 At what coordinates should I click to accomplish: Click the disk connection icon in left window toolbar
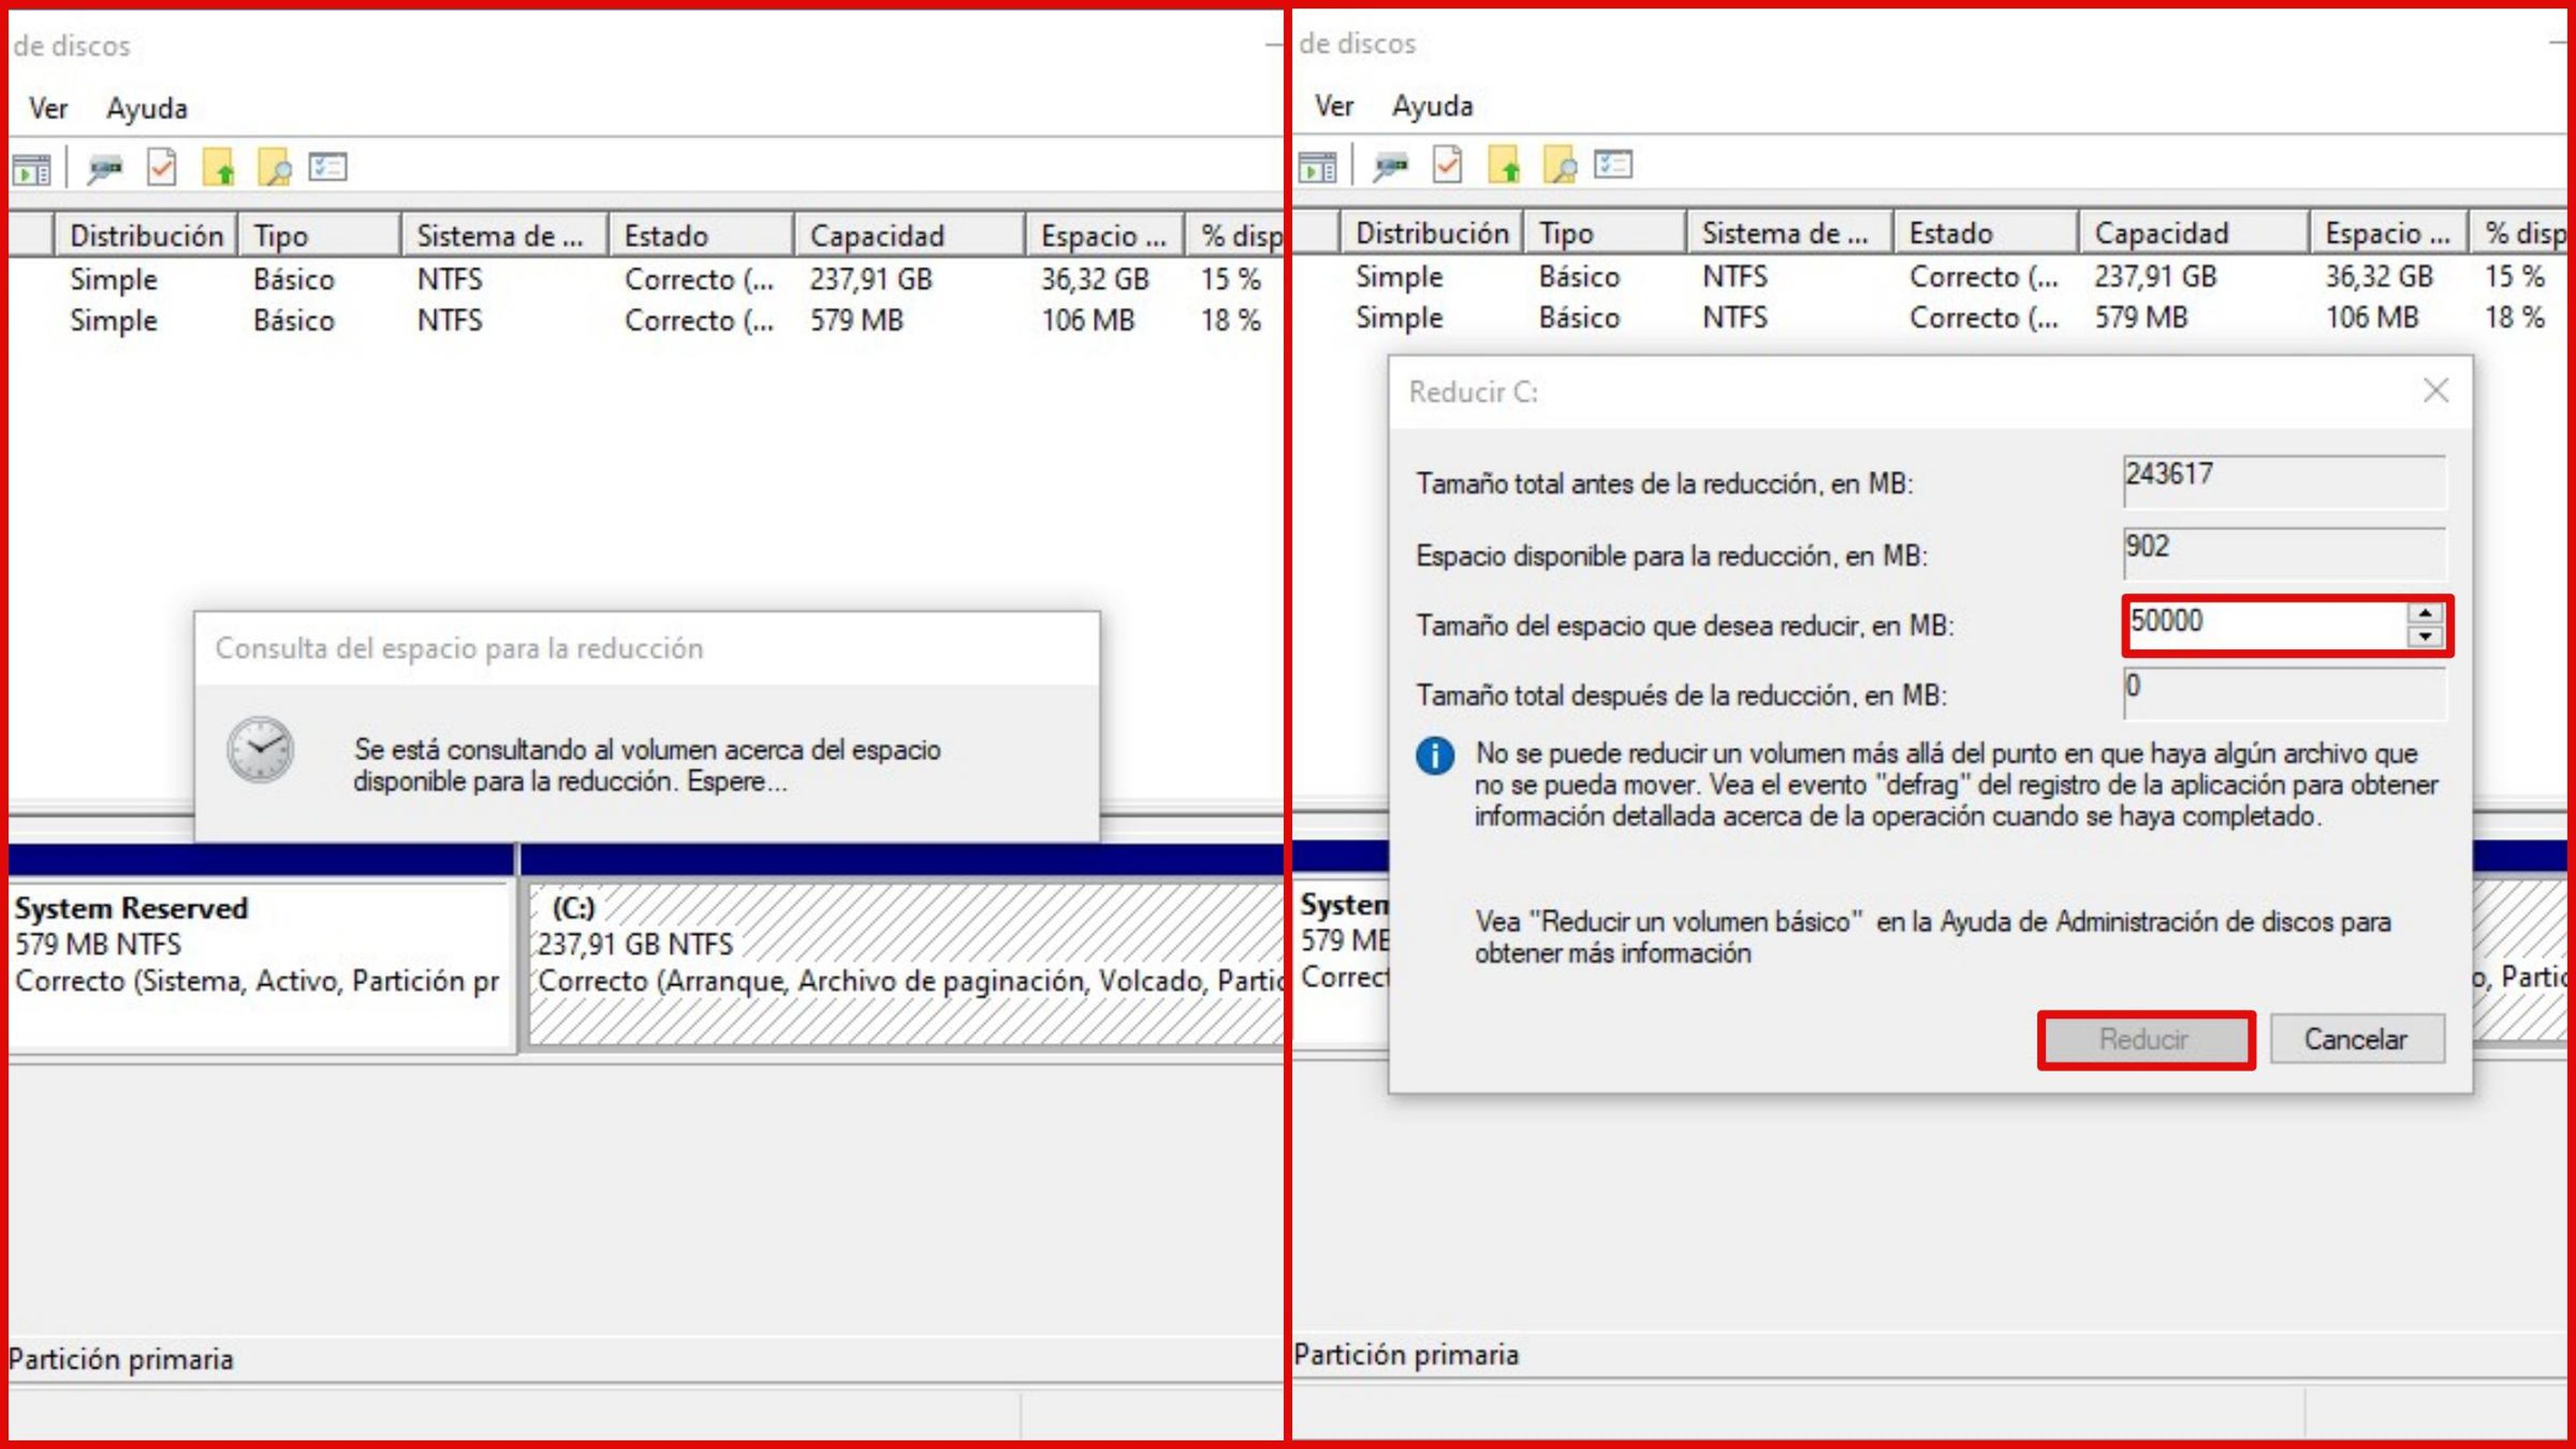coord(104,168)
